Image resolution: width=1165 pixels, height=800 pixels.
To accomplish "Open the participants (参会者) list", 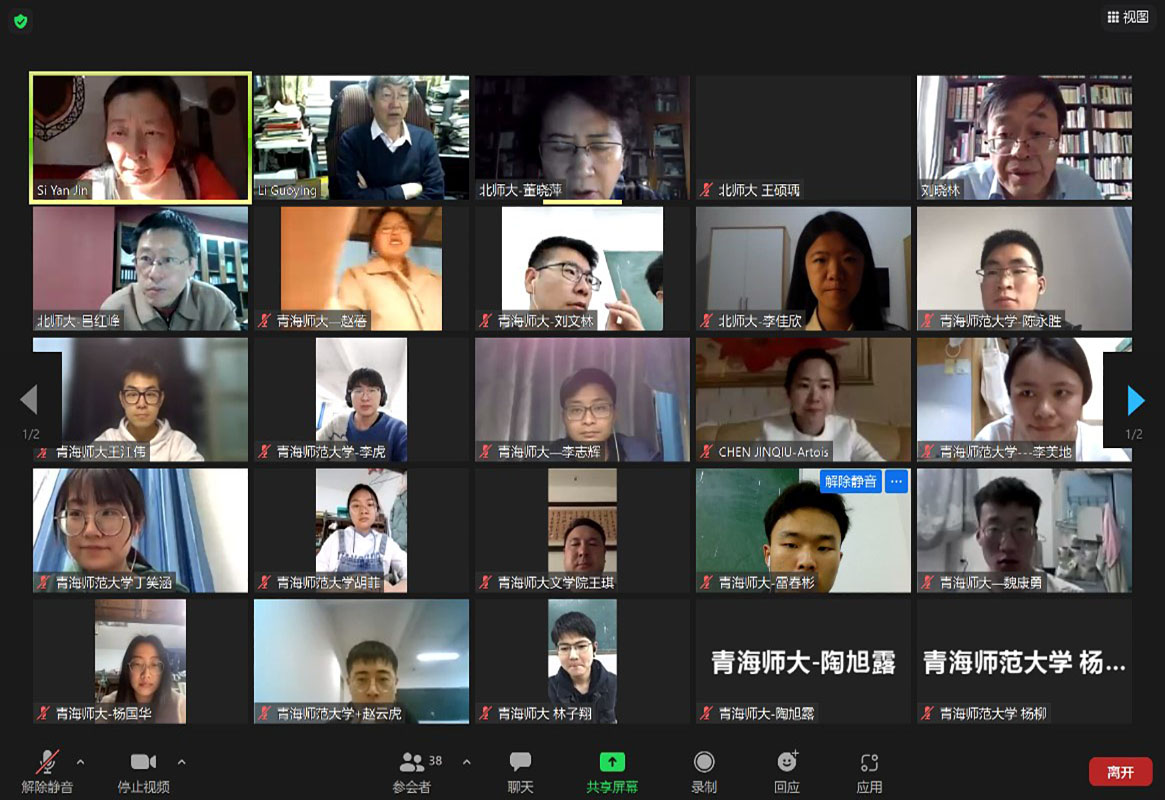I will [x=412, y=771].
